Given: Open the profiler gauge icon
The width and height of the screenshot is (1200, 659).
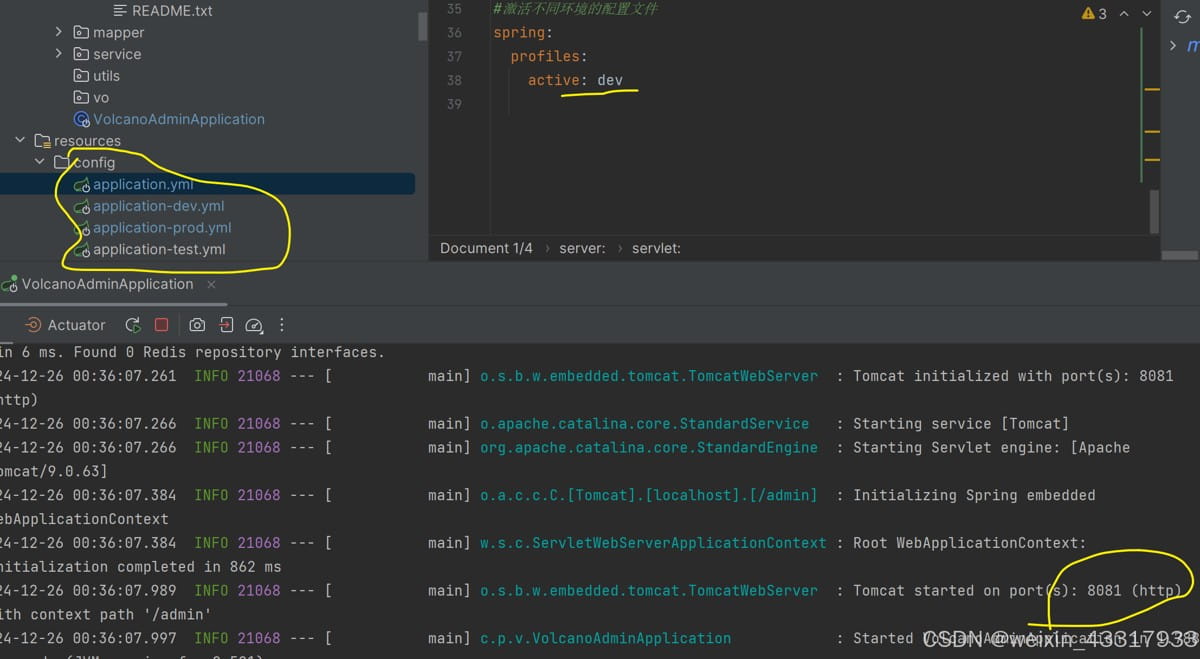Looking at the screenshot, I should [x=254, y=325].
